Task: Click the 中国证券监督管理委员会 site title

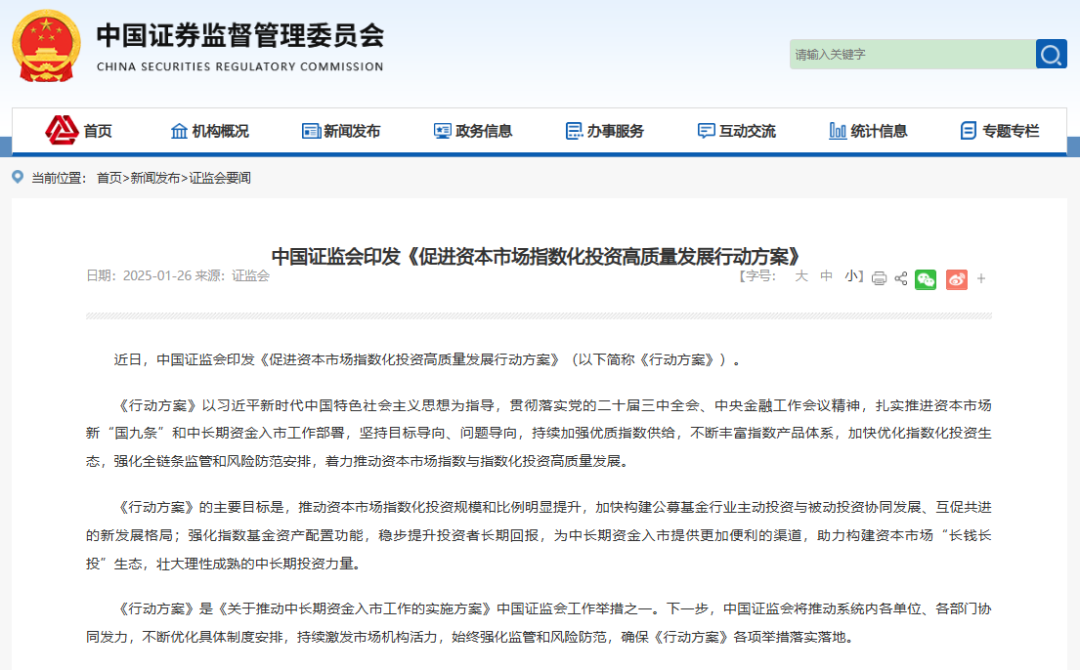Action: (240, 35)
